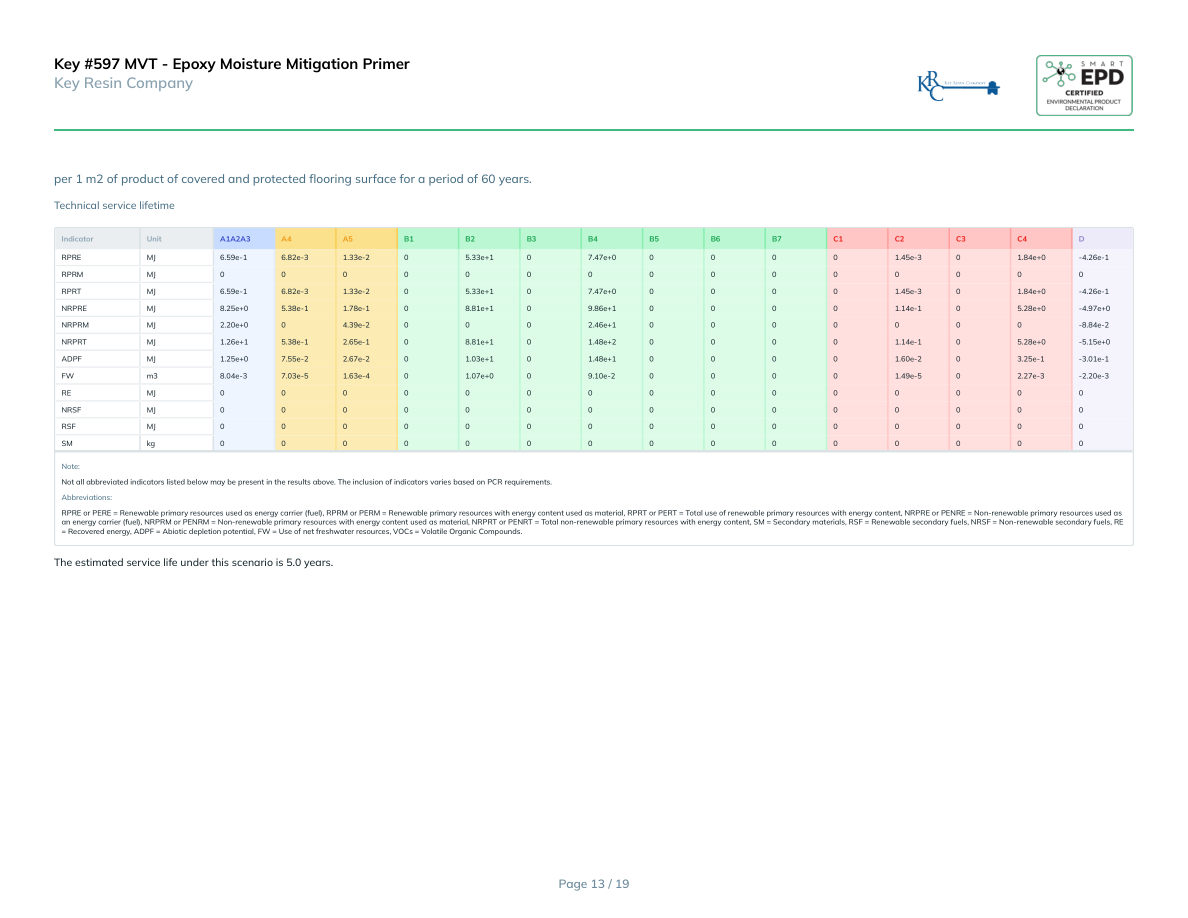This screenshot has height=918, width=1188.
Task: Click the C2 column header
Action: point(899,239)
